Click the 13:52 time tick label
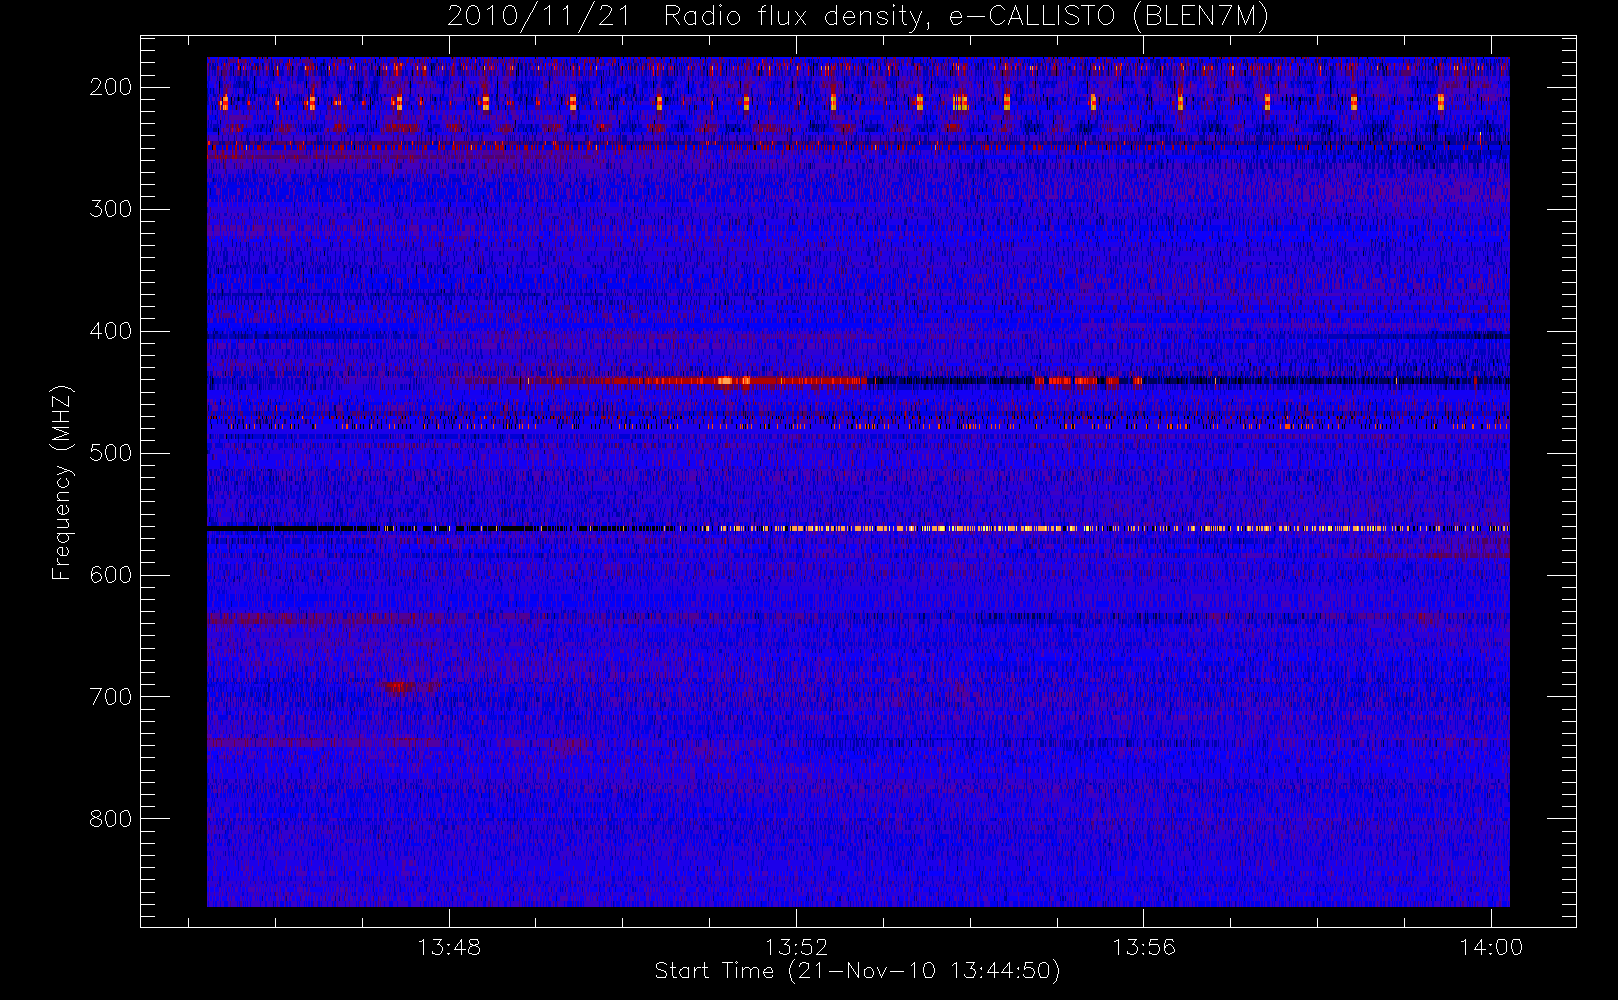 (796, 947)
